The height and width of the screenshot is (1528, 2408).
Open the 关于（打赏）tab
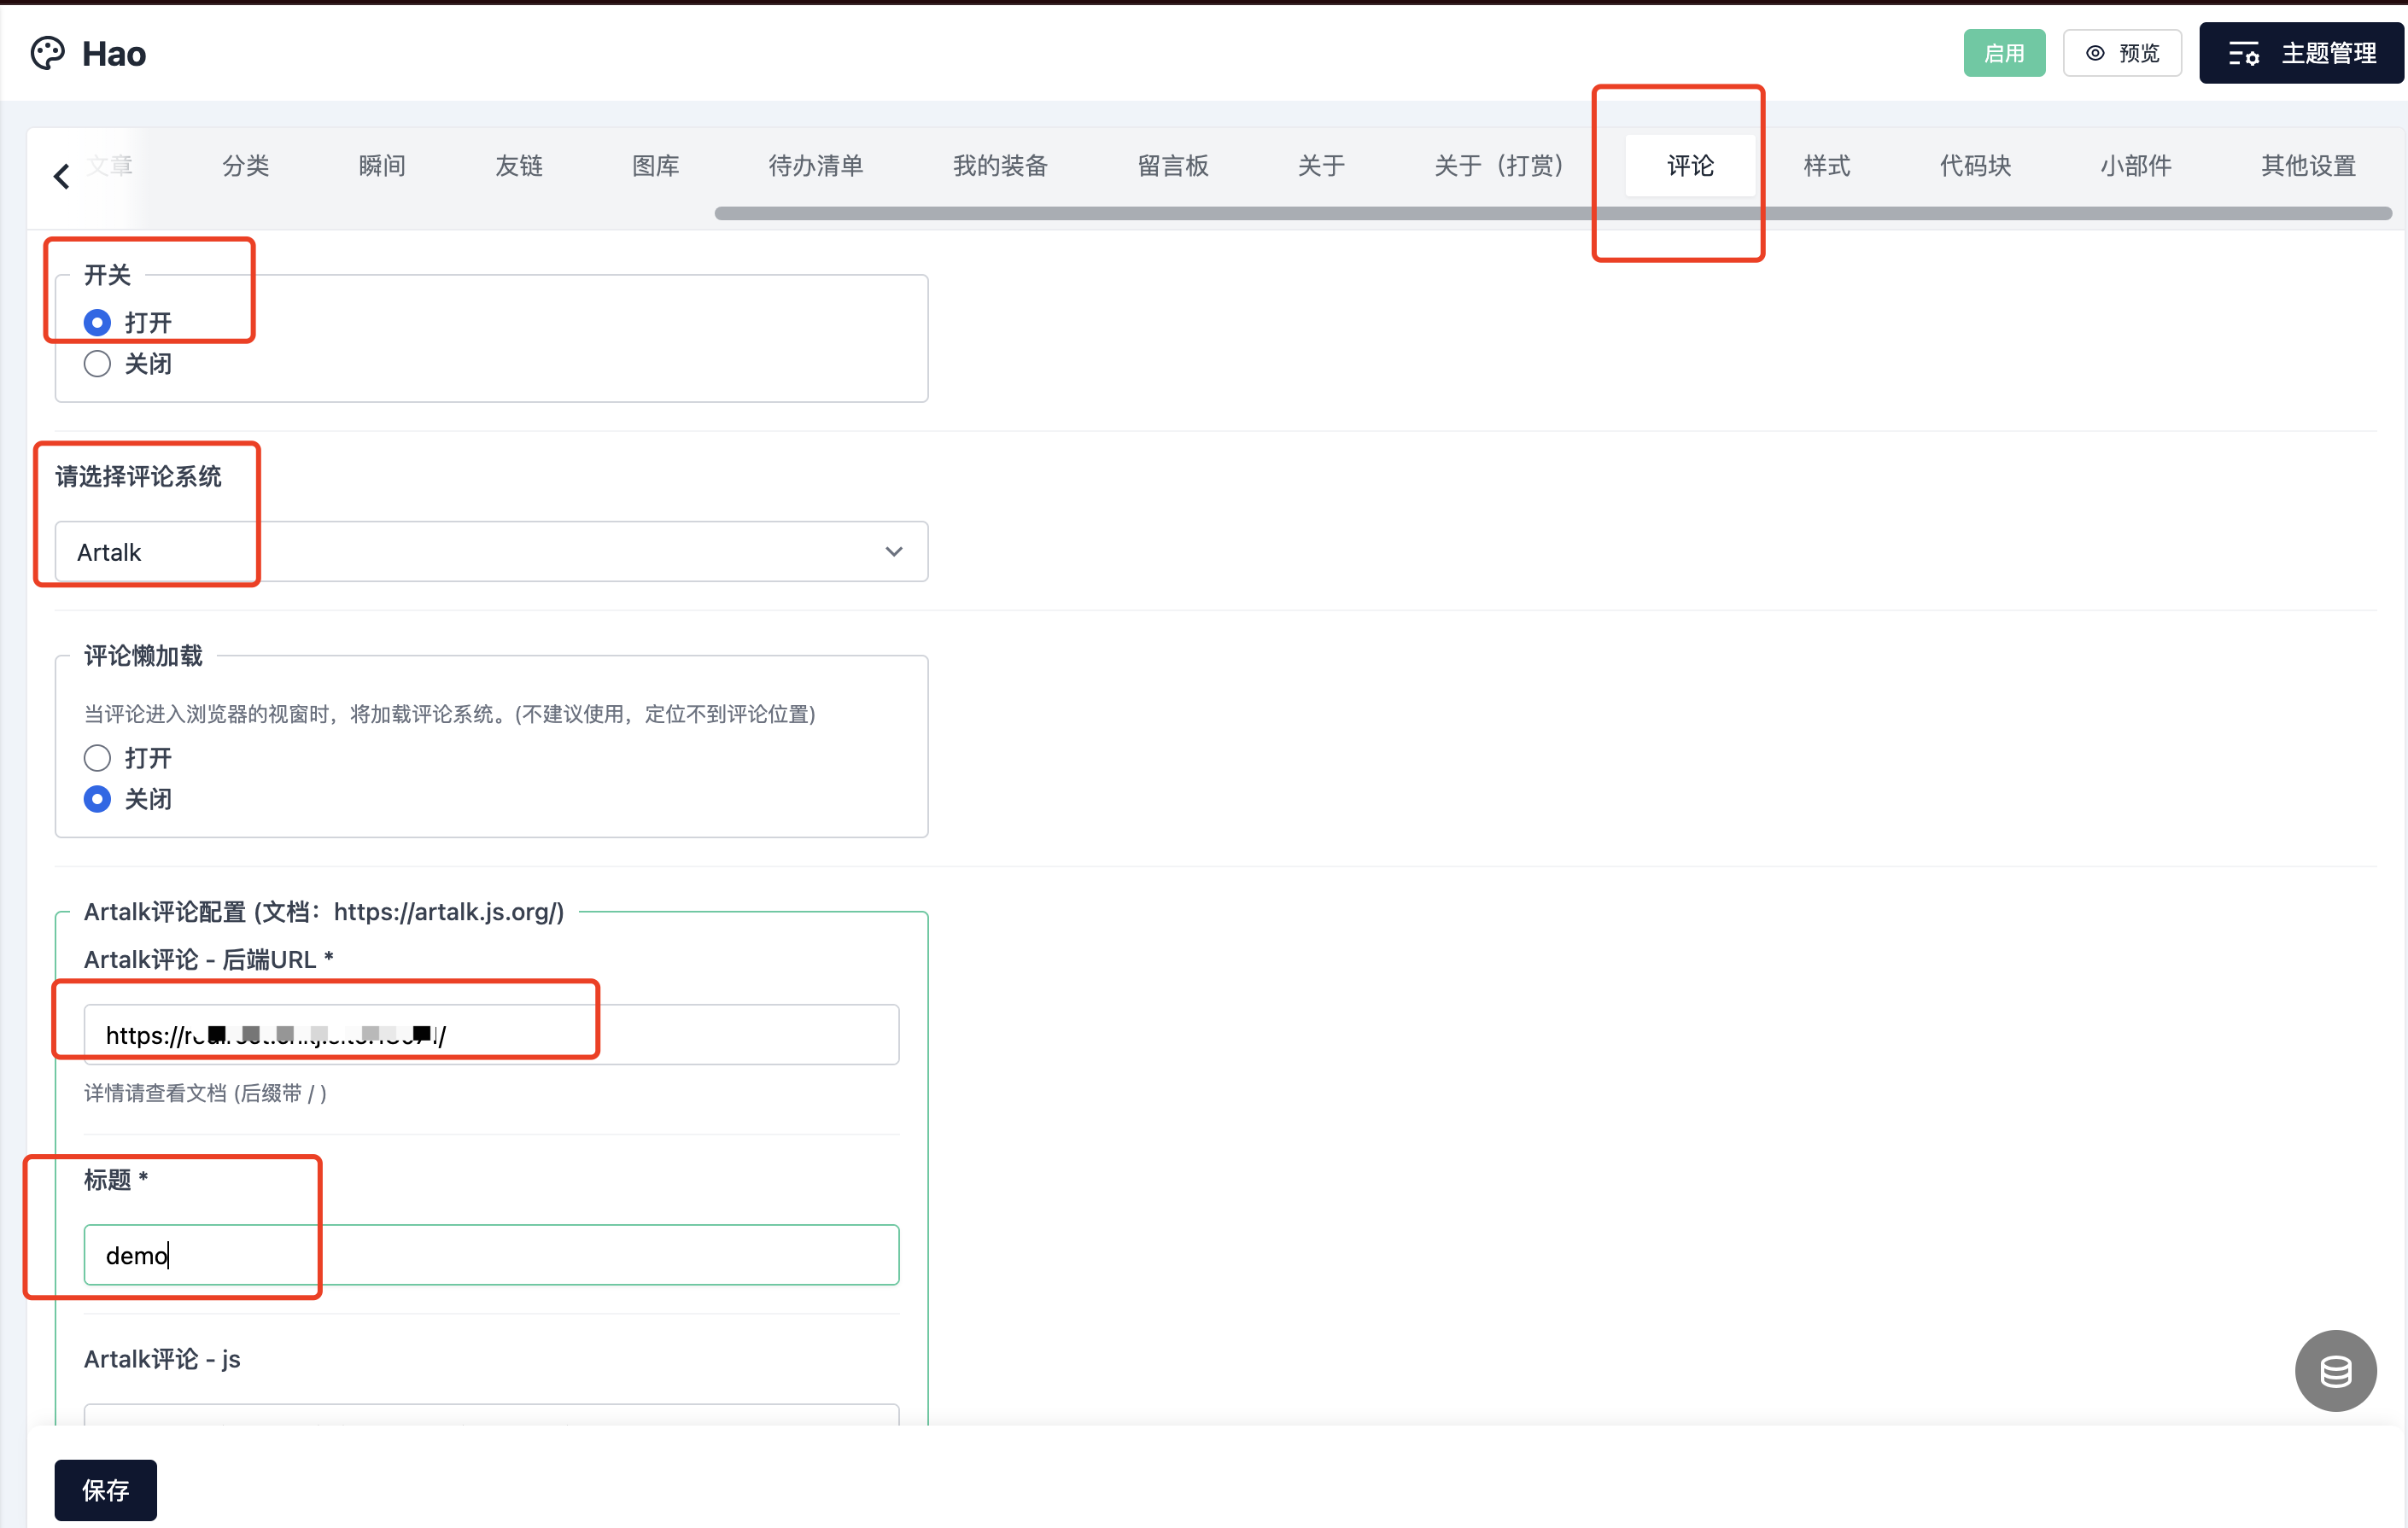(1498, 165)
